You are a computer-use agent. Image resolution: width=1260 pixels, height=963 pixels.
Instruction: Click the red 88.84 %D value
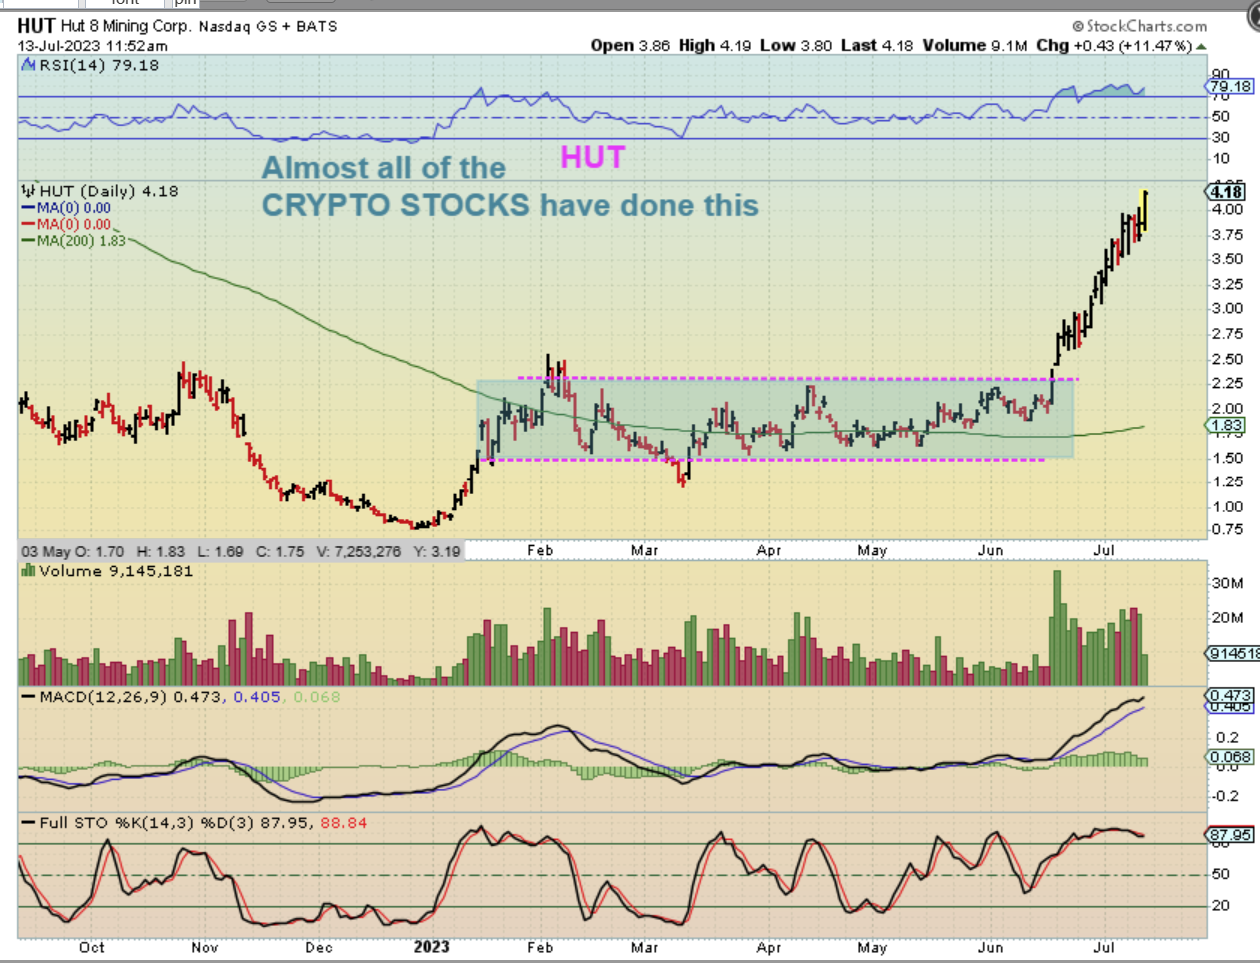[x=343, y=823]
